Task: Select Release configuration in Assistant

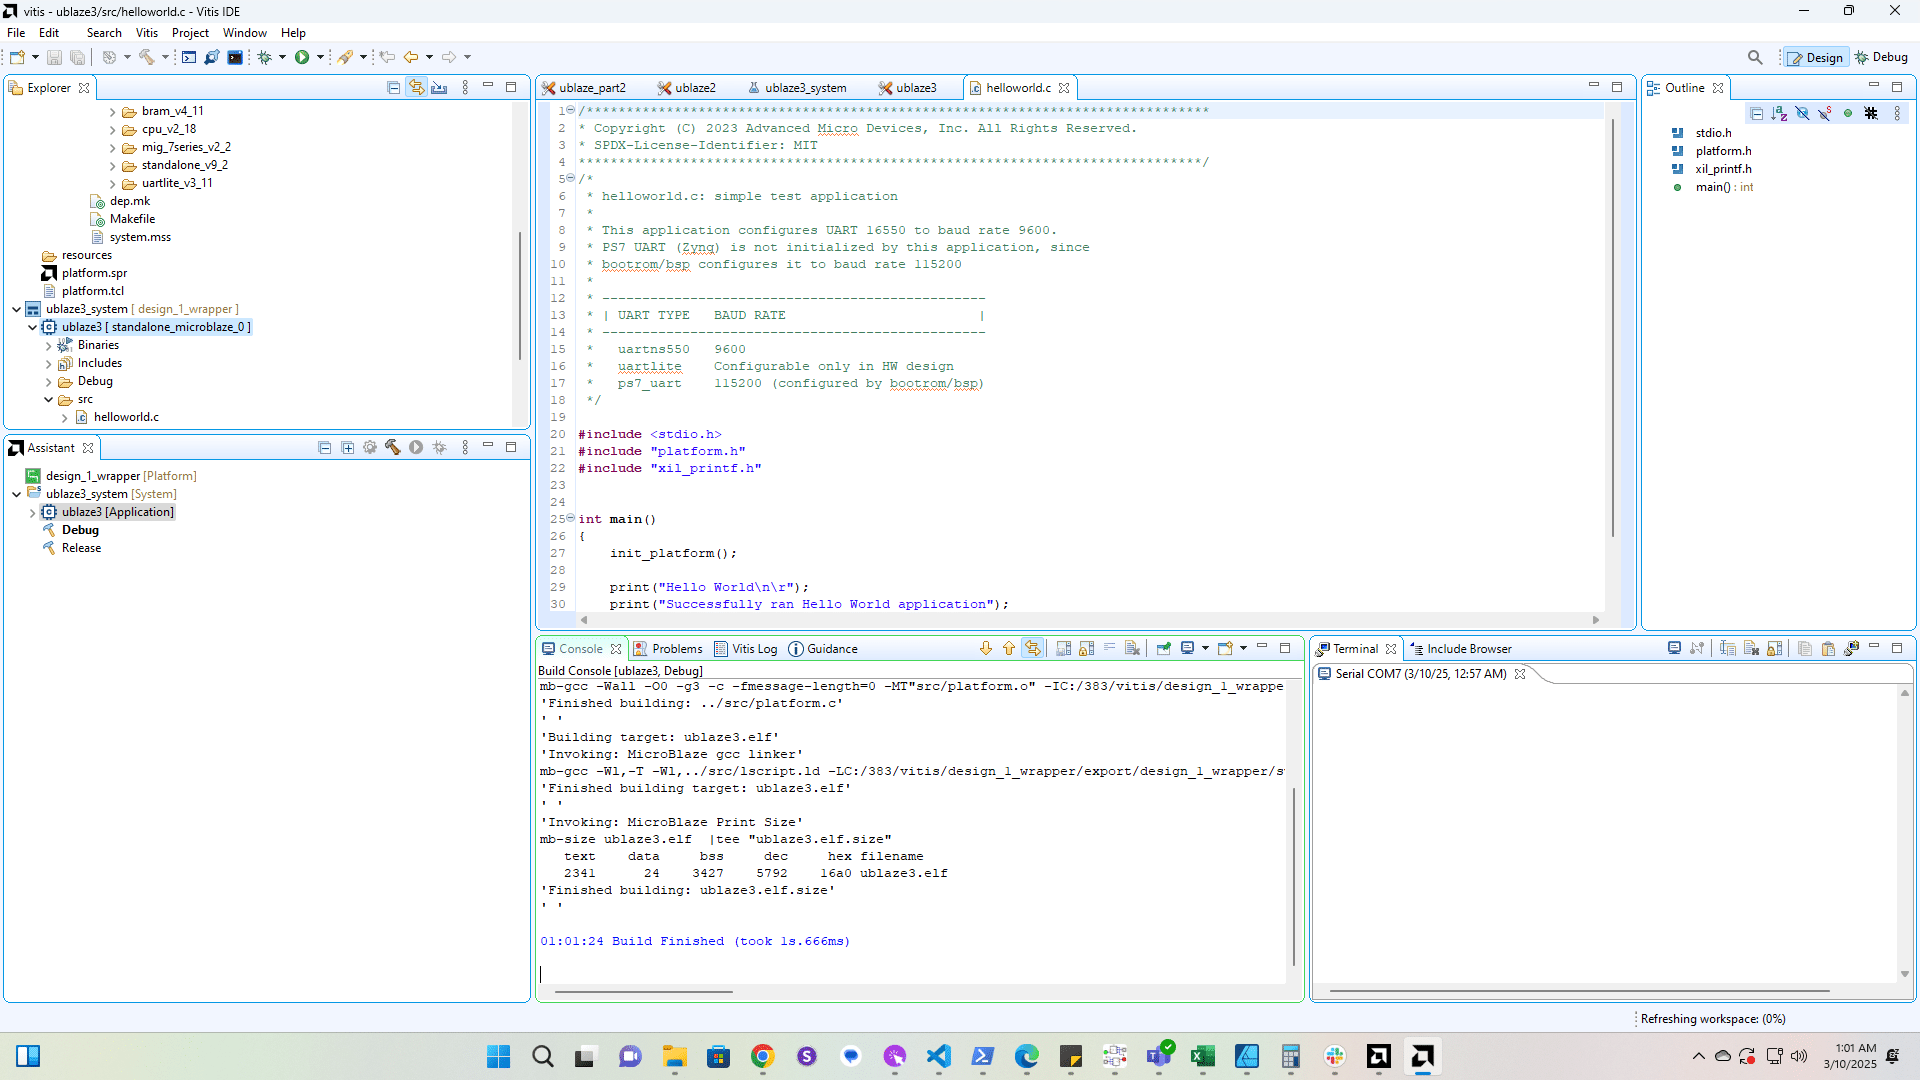Action: click(x=81, y=548)
